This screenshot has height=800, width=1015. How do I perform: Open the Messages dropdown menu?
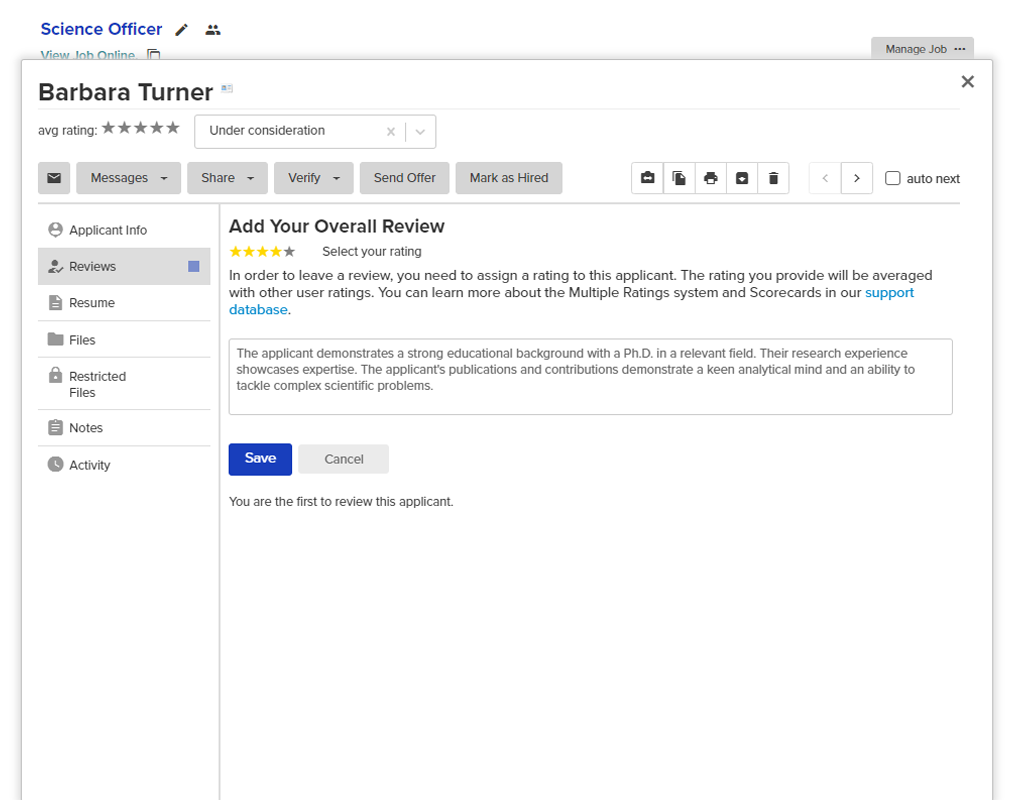click(x=128, y=178)
